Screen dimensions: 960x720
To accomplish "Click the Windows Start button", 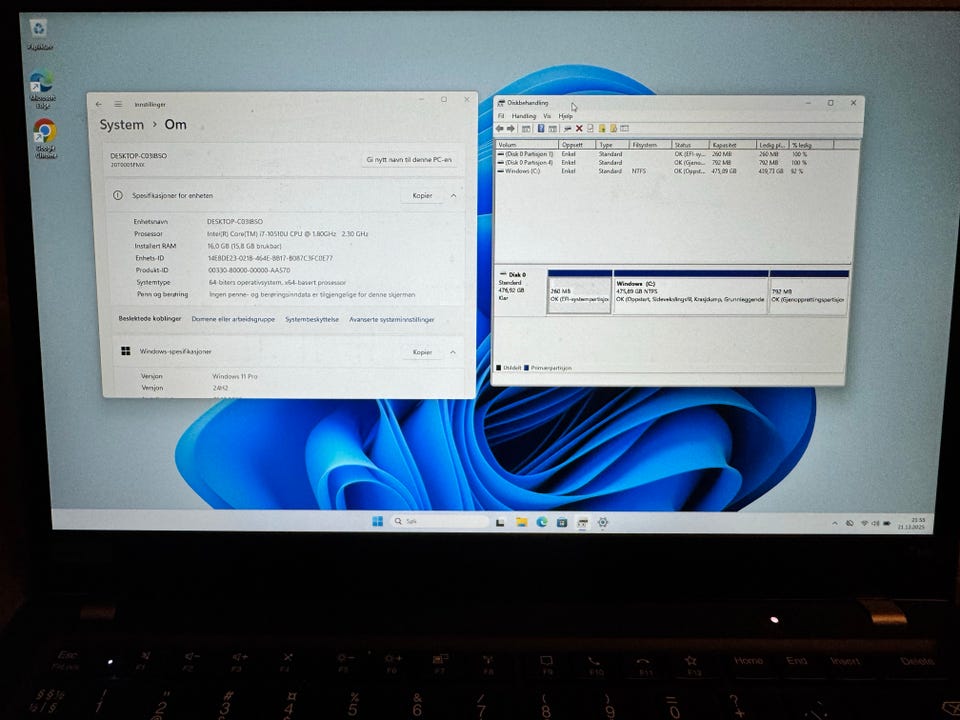I will pyautogui.click(x=377, y=522).
